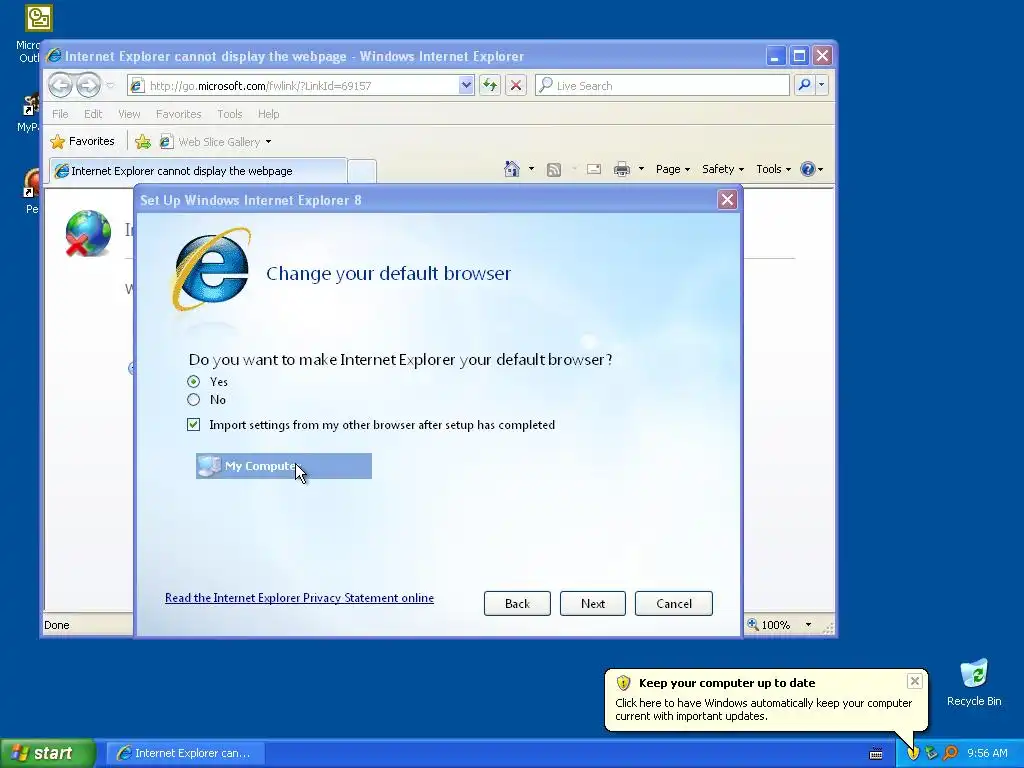The image size is (1024, 768).
Task: Select the Yes radio button
Action: click(x=193, y=381)
